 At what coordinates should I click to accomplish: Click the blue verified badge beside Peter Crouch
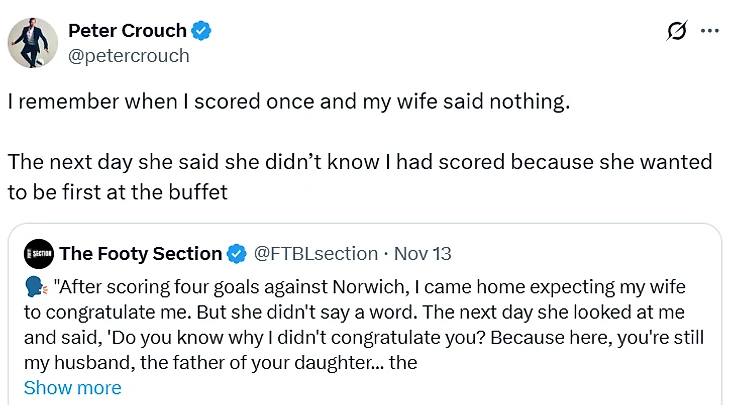202,31
